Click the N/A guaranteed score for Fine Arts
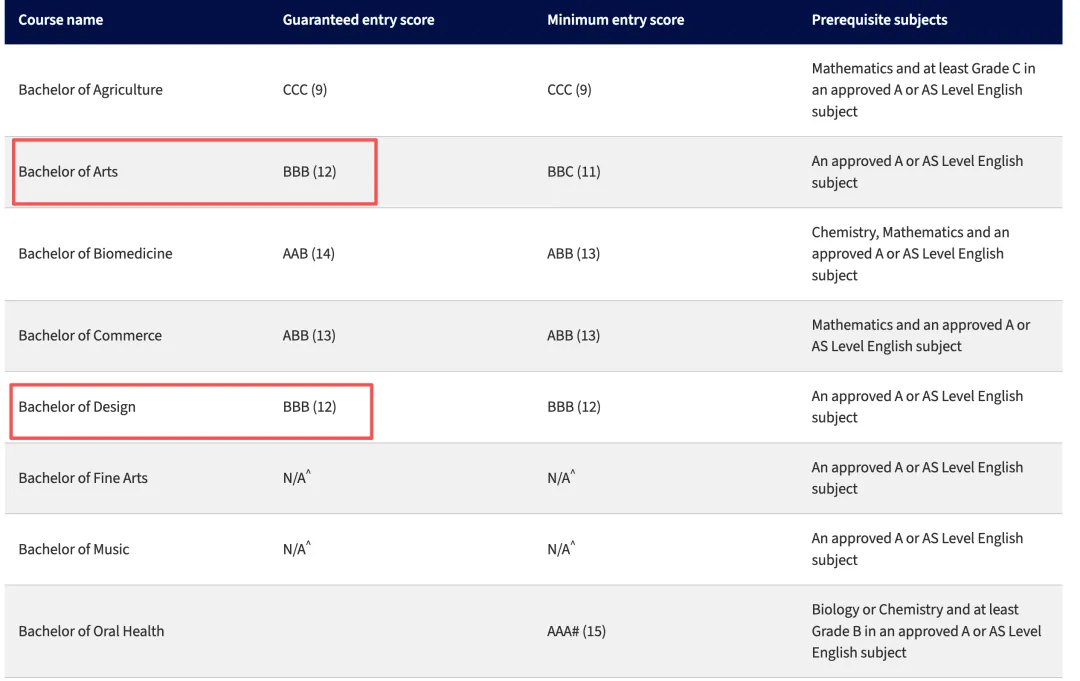 pos(296,477)
